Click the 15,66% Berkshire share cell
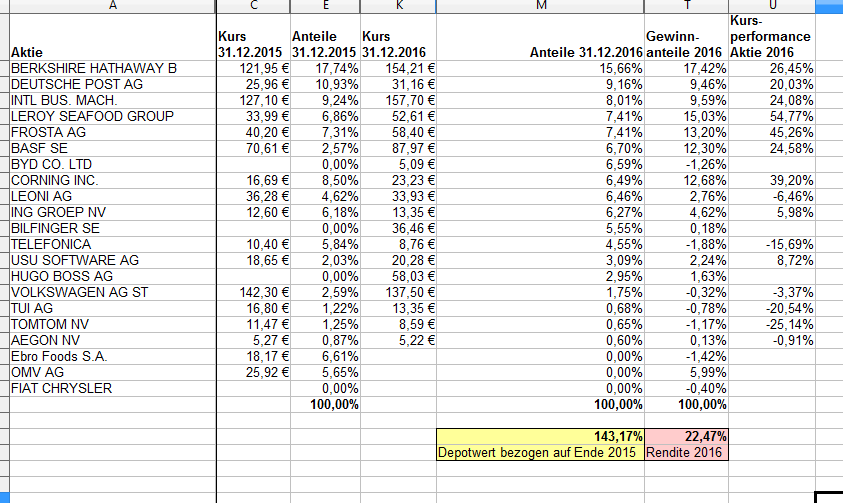The image size is (843, 503). pos(540,68)
